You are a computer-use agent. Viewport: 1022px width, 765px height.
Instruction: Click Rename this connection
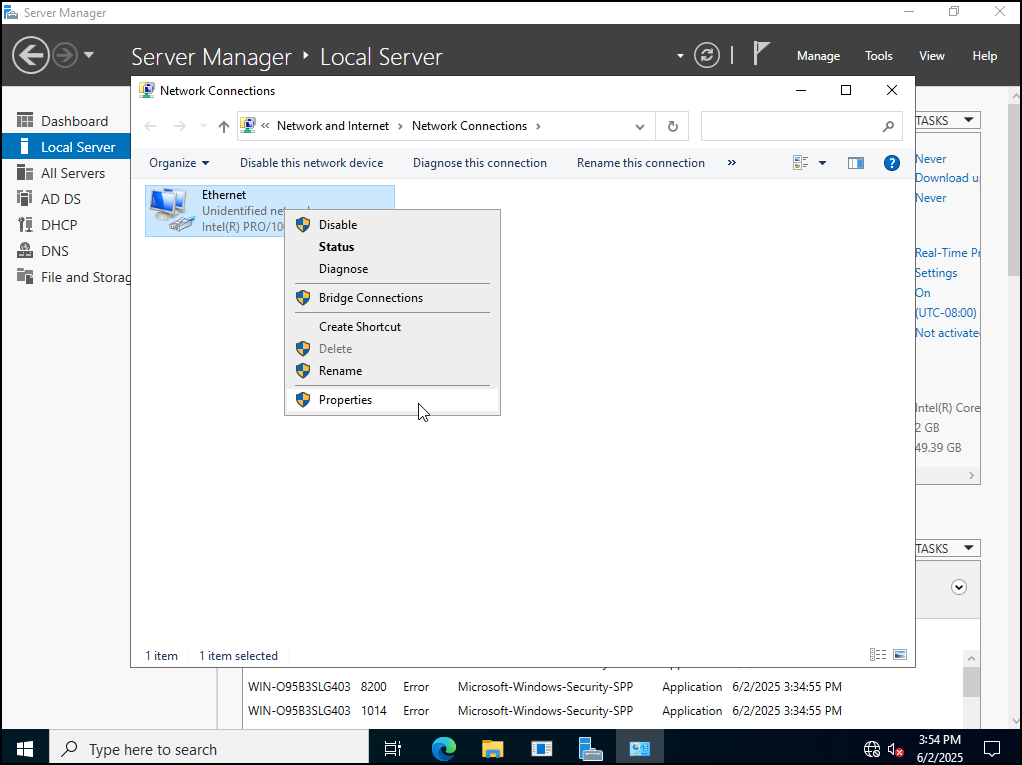coord(641,163)
